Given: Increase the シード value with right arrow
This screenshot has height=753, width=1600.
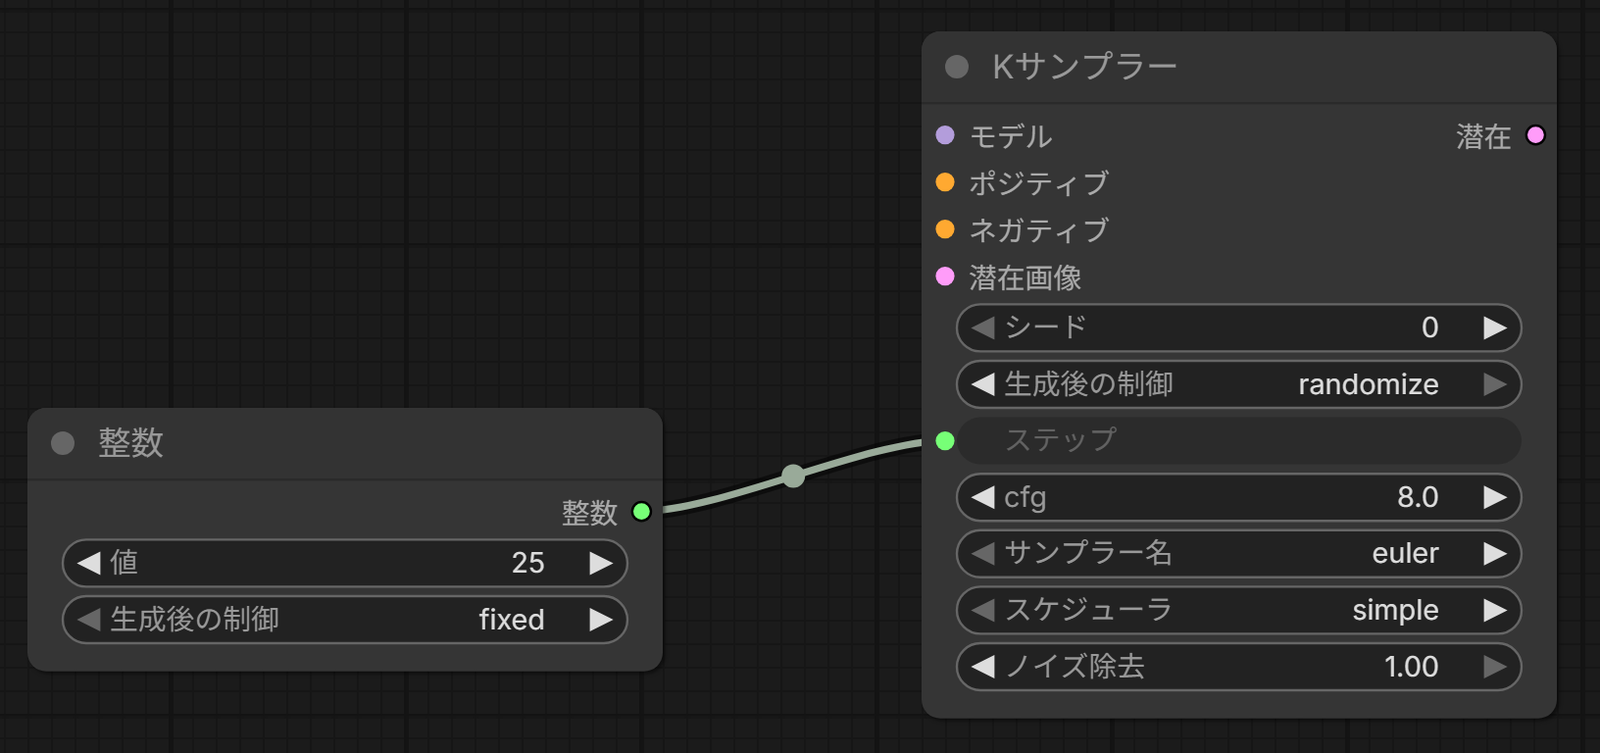Looking at the screenshot, I should (x=1495, y=328).
